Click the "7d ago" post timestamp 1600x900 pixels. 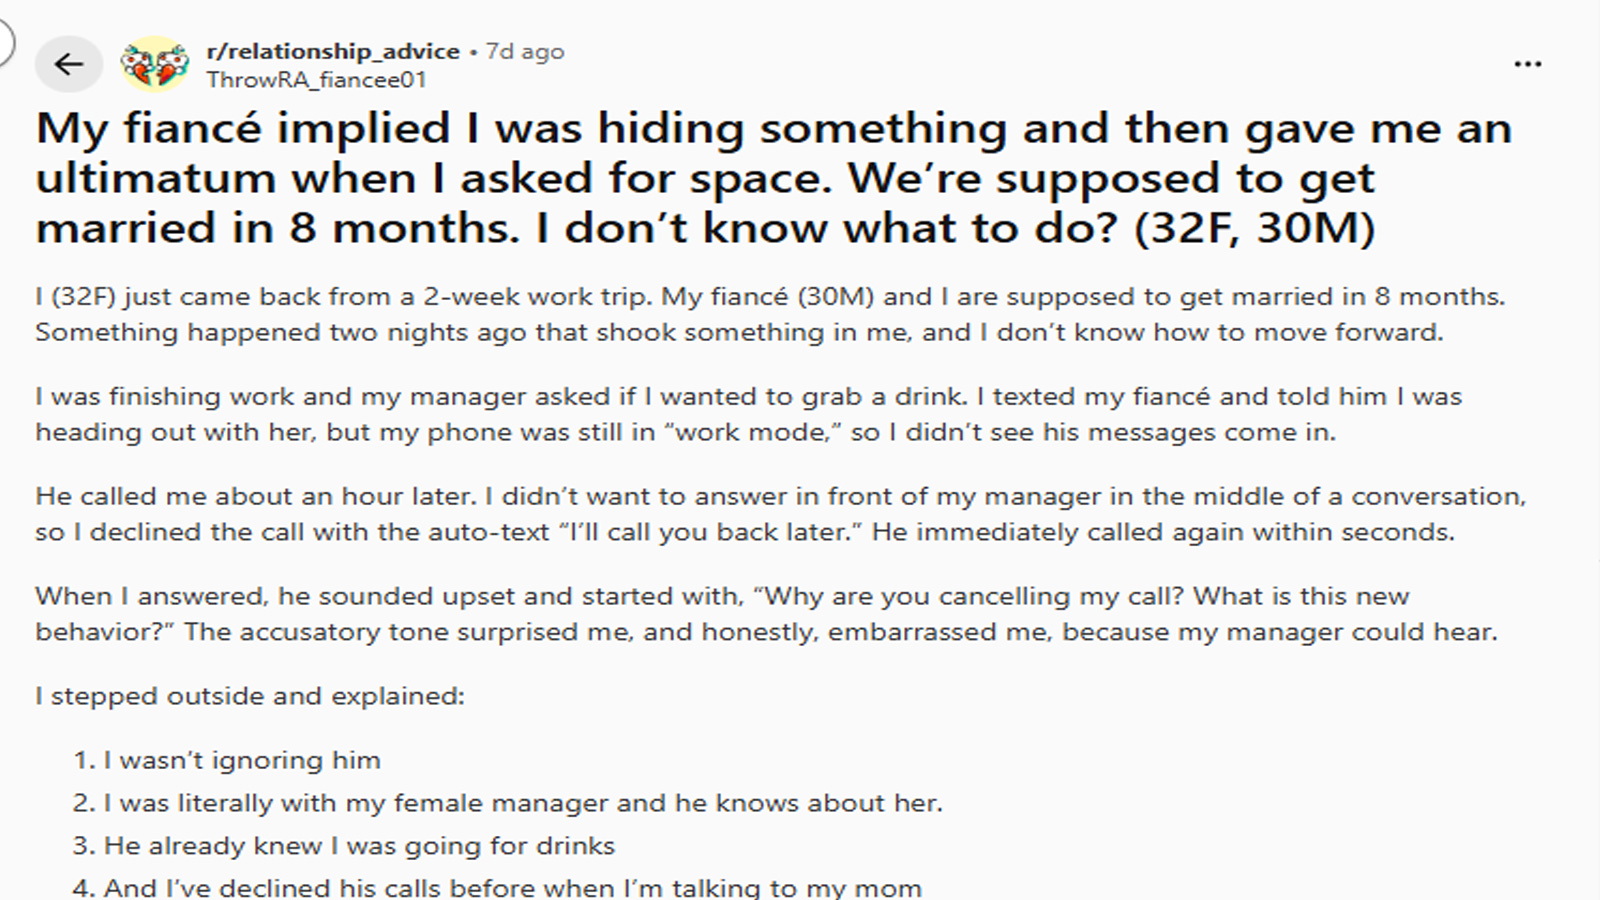coord(525,51)
